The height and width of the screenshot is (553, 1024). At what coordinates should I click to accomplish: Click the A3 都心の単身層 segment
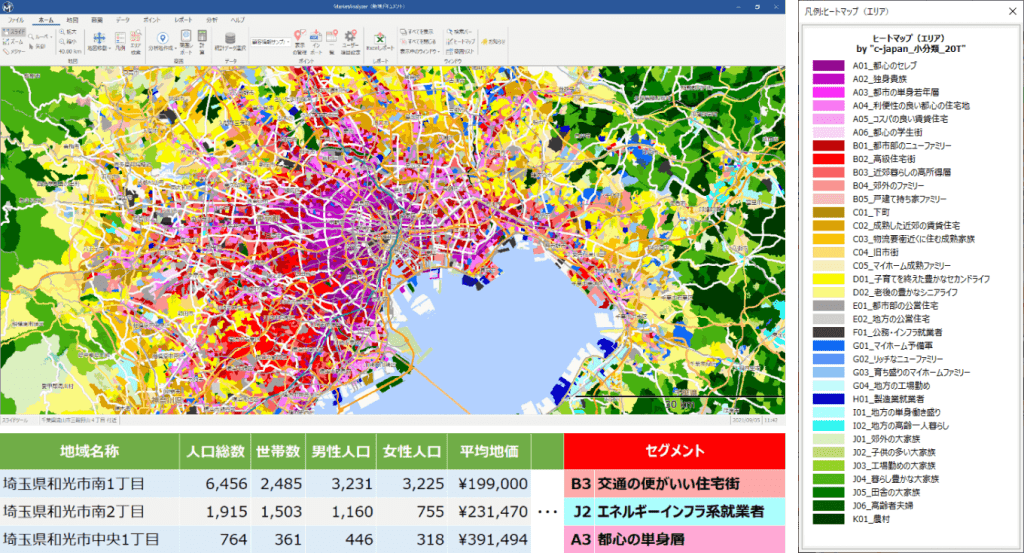tap(675, 540)
